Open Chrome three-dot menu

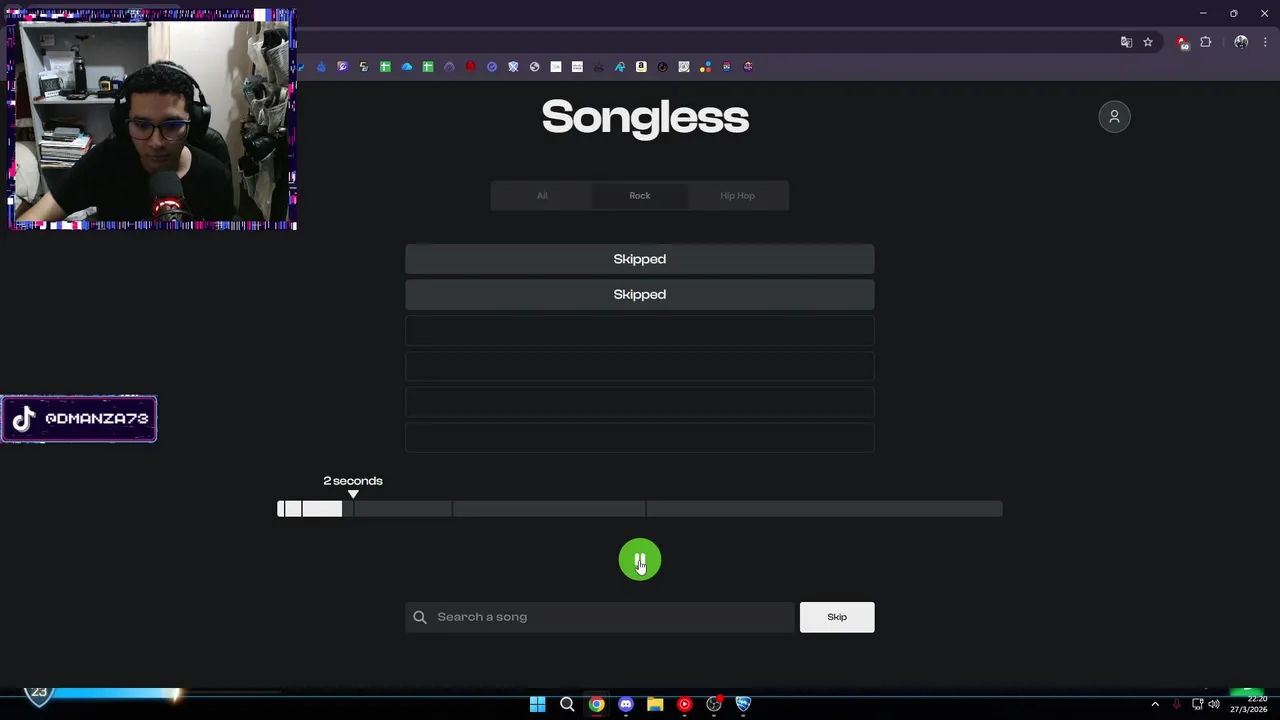pyautogui.click(x=1265, y=42)
